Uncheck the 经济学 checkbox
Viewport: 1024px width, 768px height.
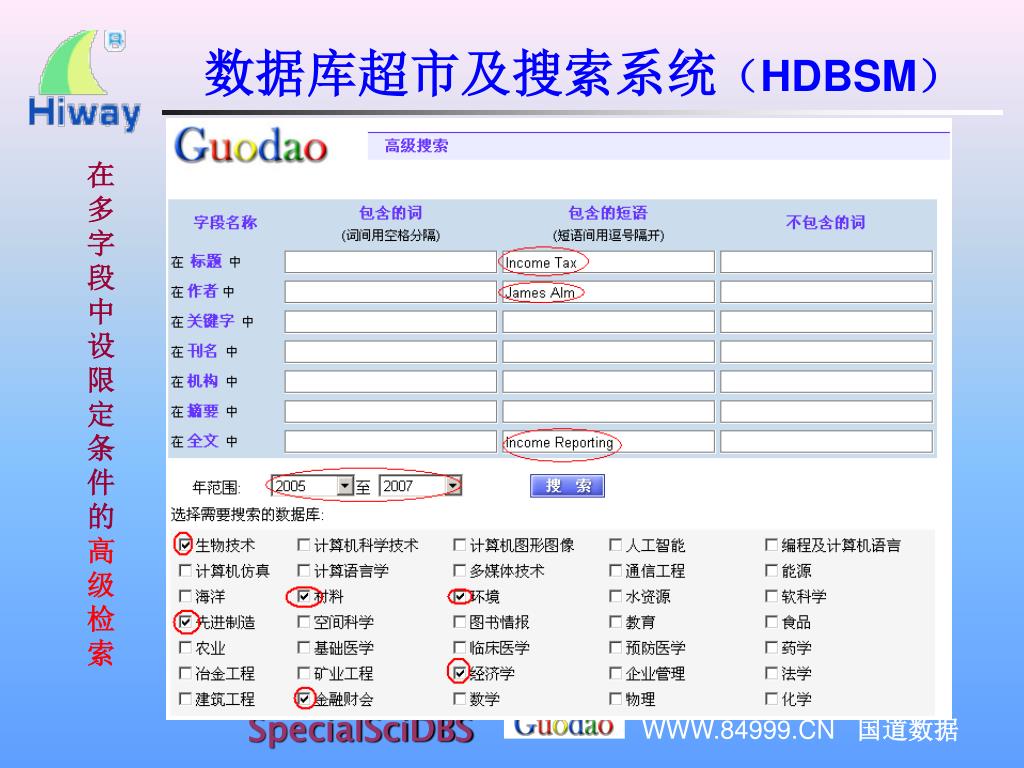pyautogui.click(x=459, y=673)
